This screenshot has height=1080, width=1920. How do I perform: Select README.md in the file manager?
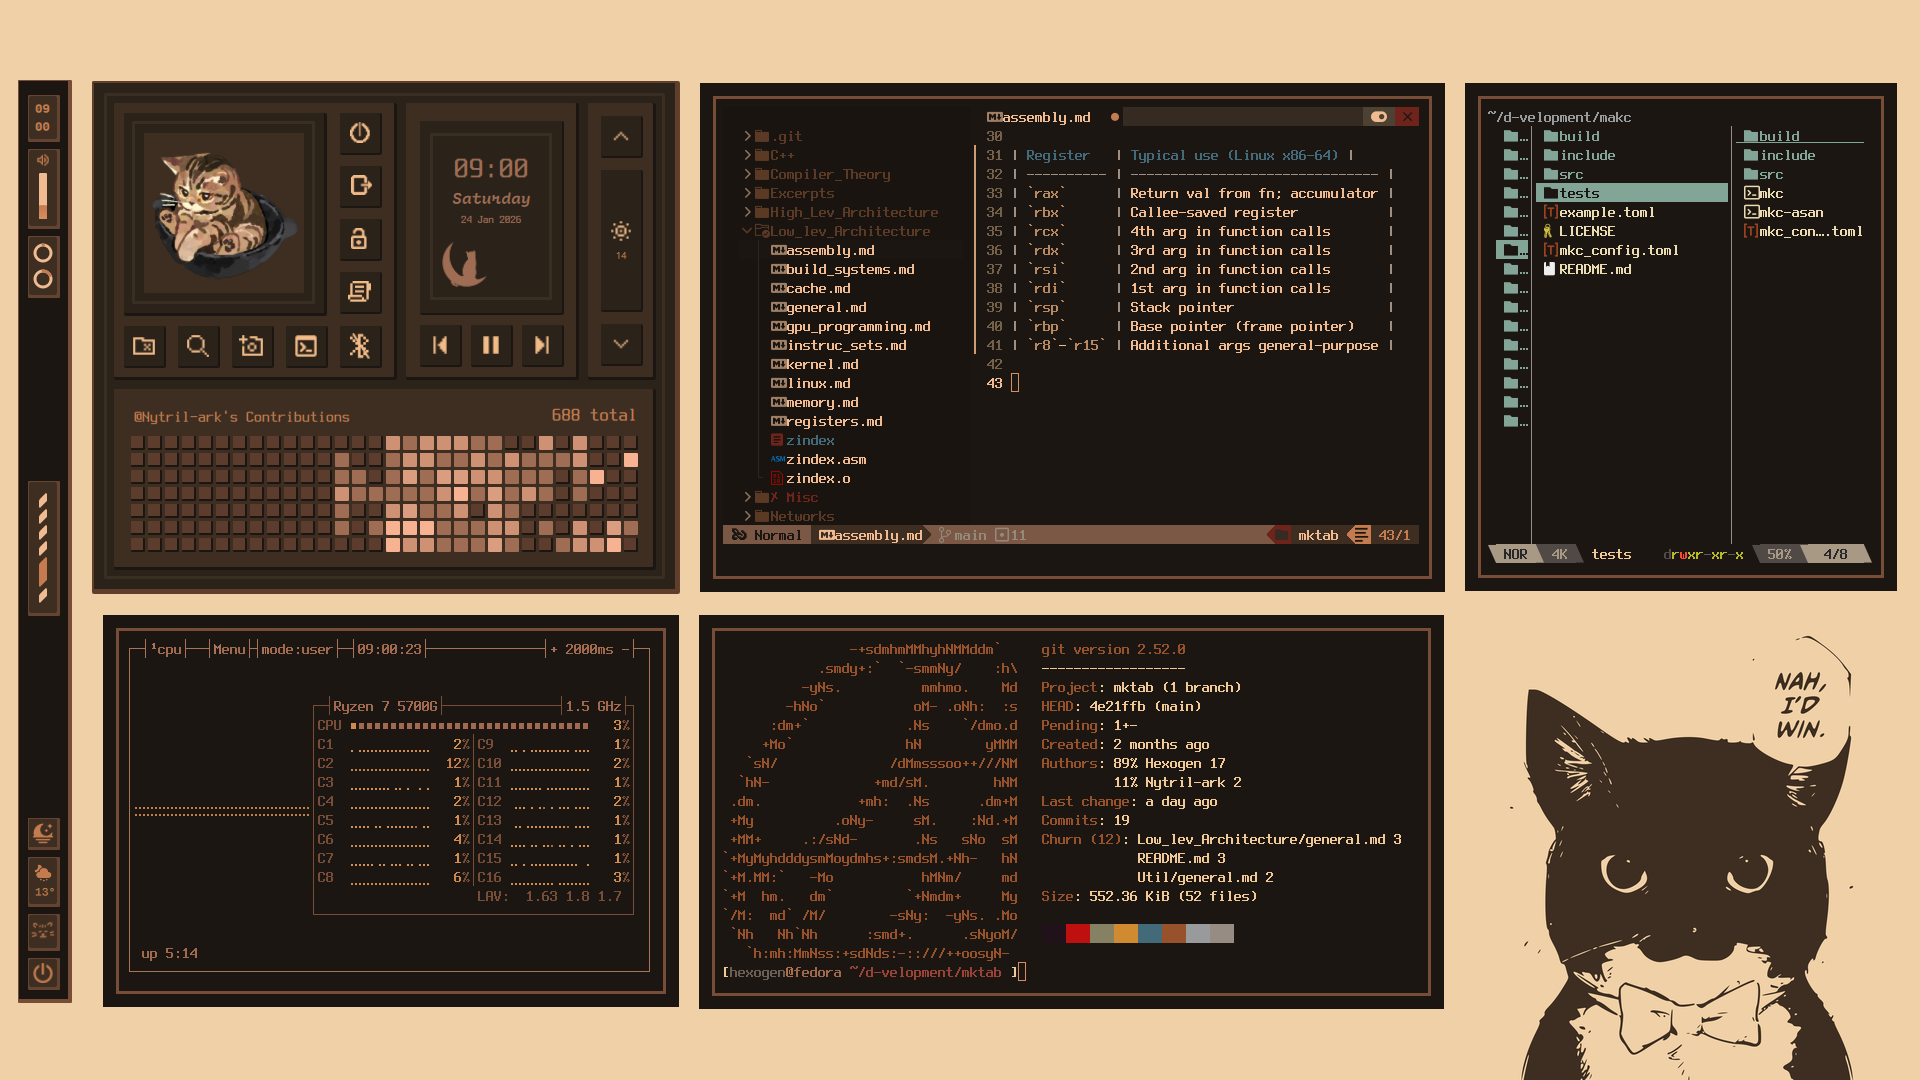click(x=1587, y=269)
